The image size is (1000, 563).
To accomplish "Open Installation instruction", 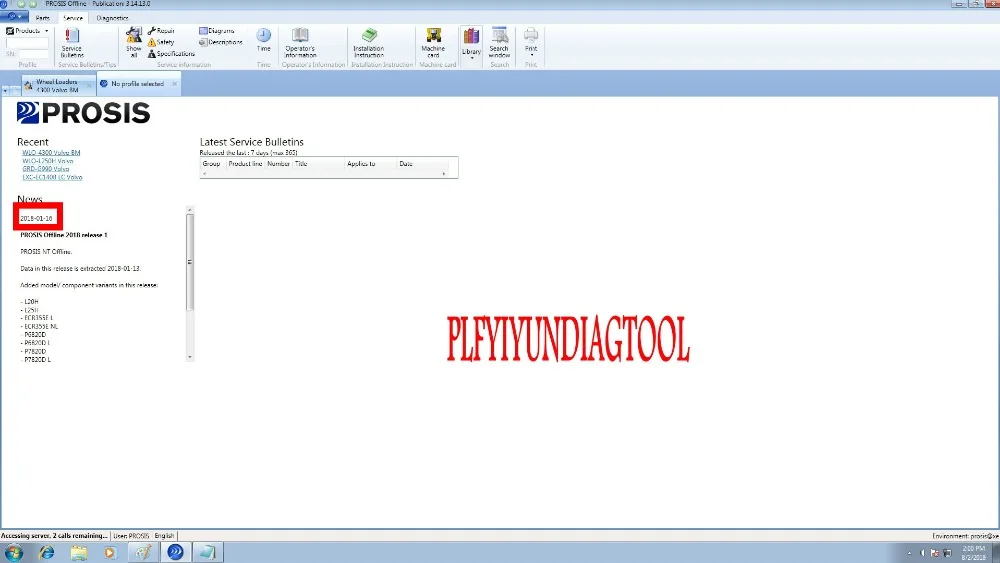I will [369, 43].
